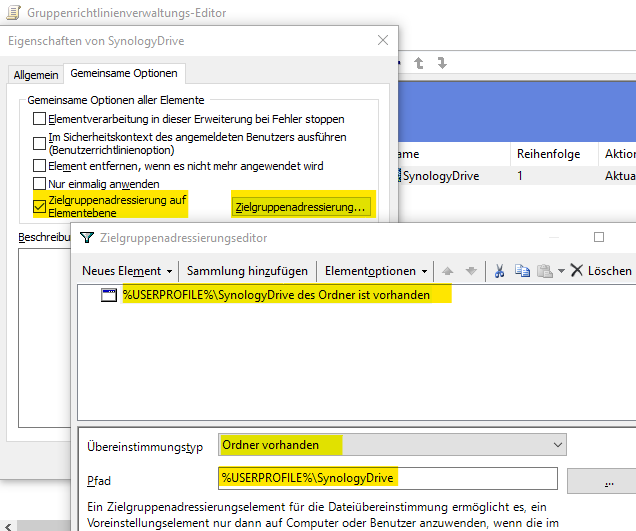636x531 pixels.
Task: Uncheck Zielgruppenadressierung auf Elementebene
Action: coord(39,206)
